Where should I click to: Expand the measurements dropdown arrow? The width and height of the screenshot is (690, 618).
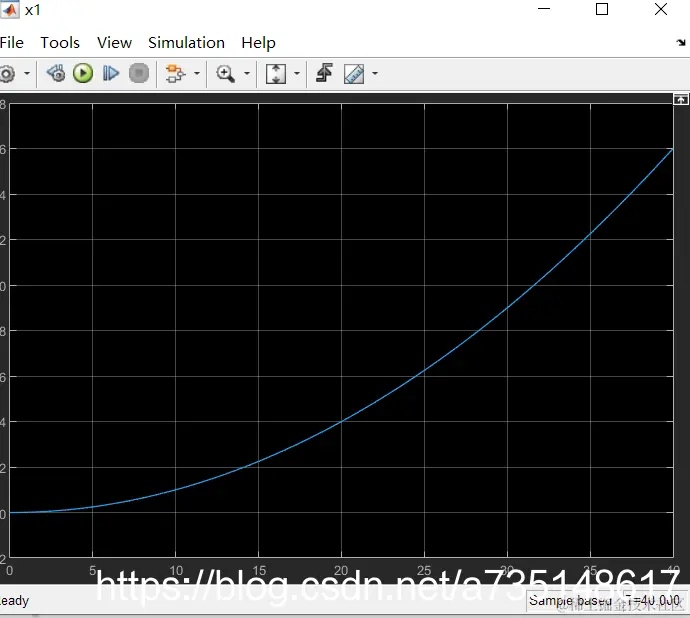coord(375,73)
